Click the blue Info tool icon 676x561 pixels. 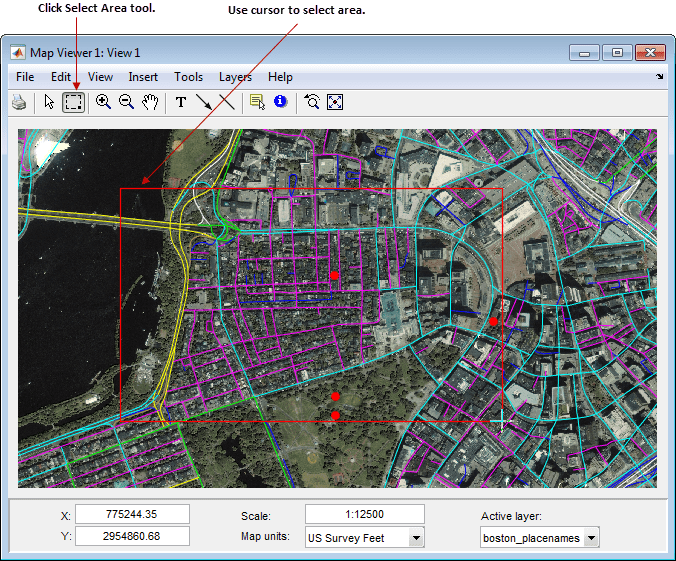(280, 102)
